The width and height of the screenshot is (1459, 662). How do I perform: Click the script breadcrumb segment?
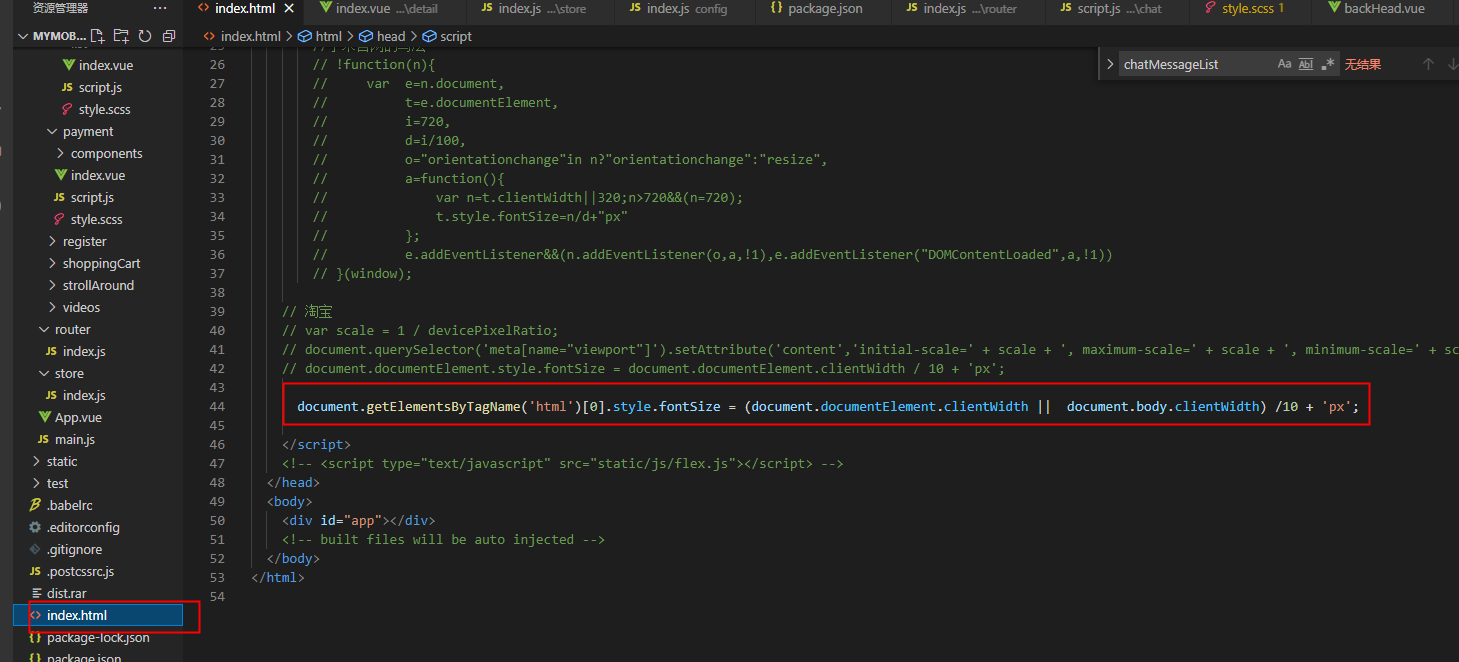pyautogui.click(x=447, y=36)
